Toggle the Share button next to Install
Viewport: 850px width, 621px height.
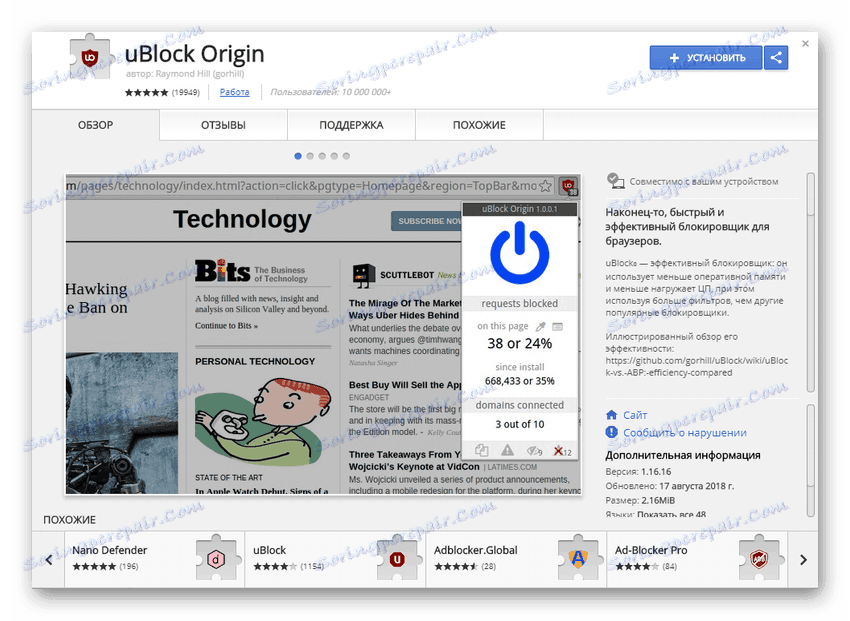[x=776, y=58]
